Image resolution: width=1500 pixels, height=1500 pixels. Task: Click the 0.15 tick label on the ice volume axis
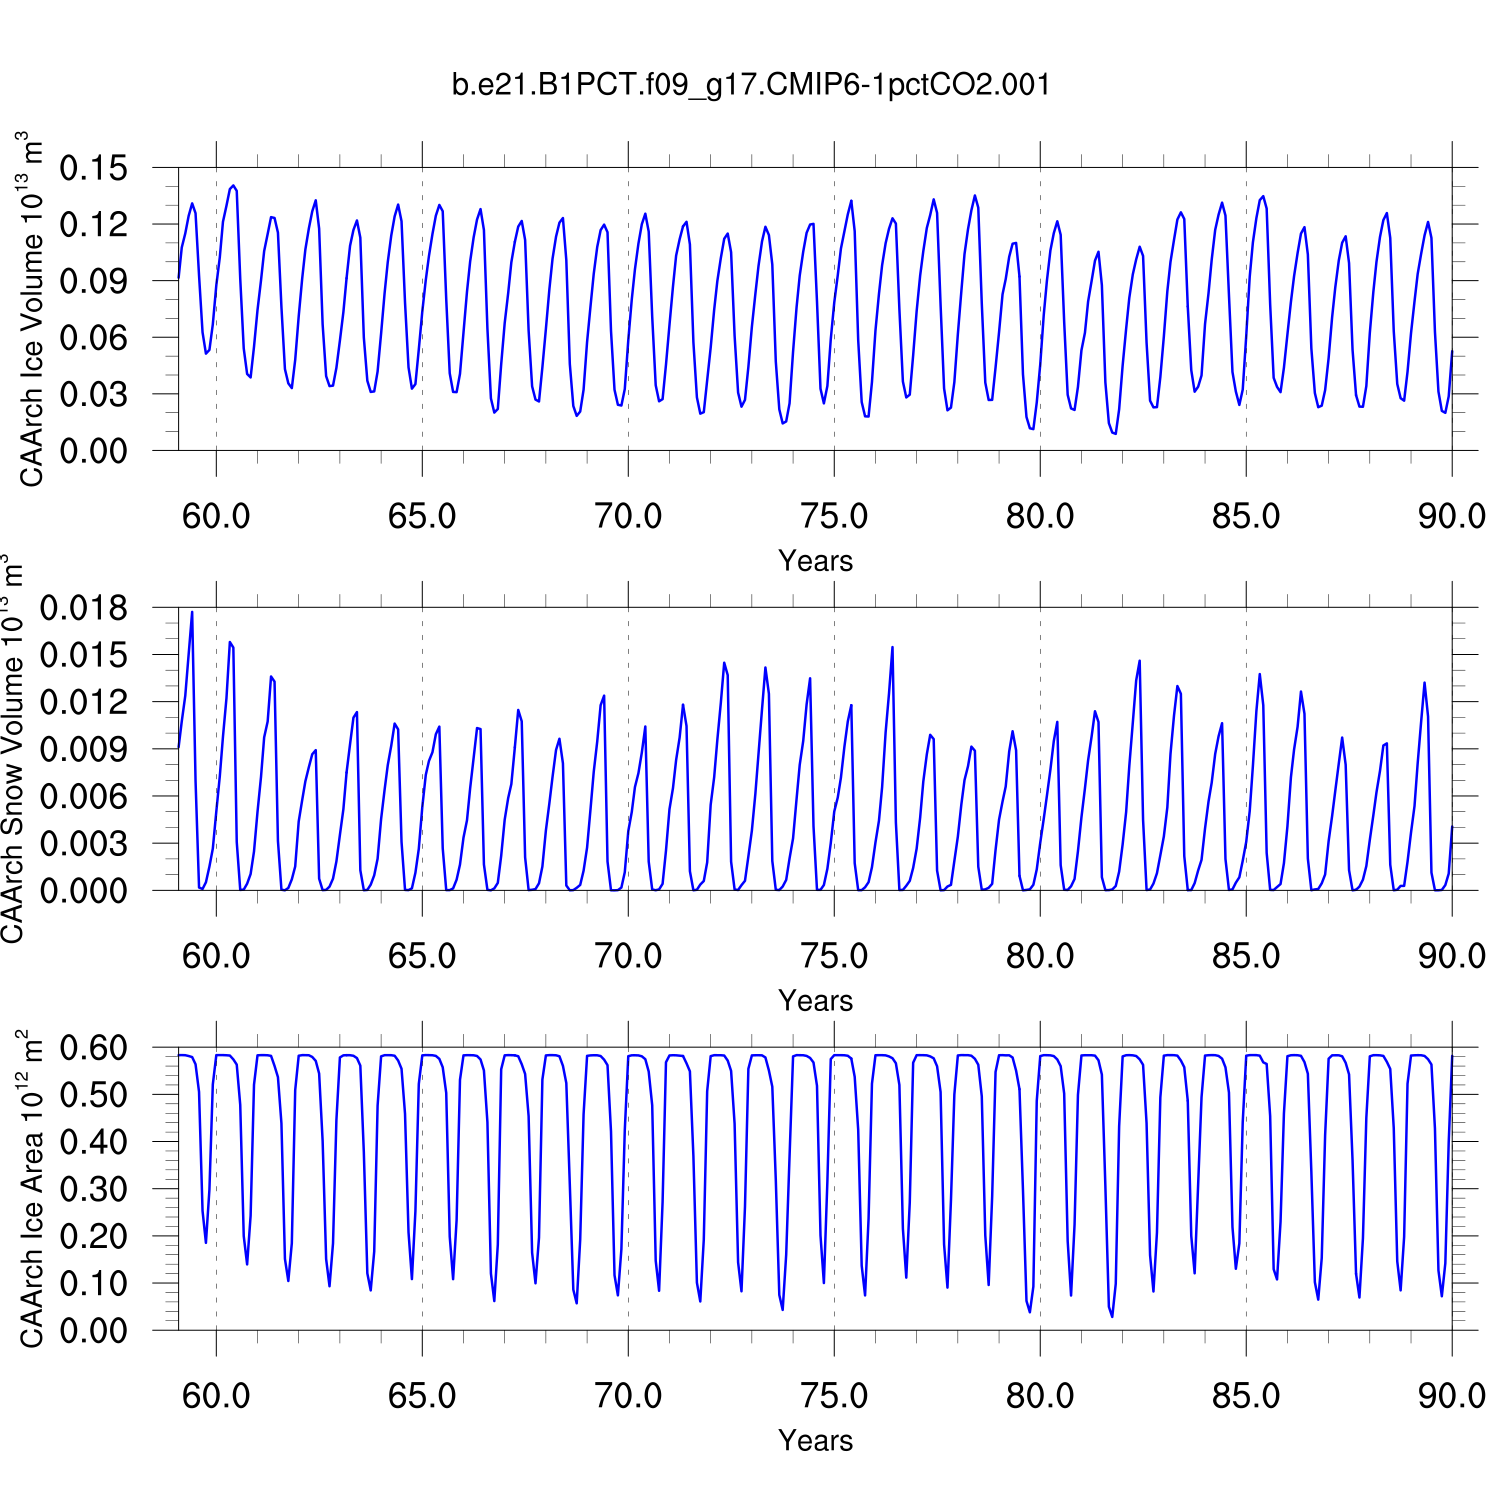tap(94, 168)
